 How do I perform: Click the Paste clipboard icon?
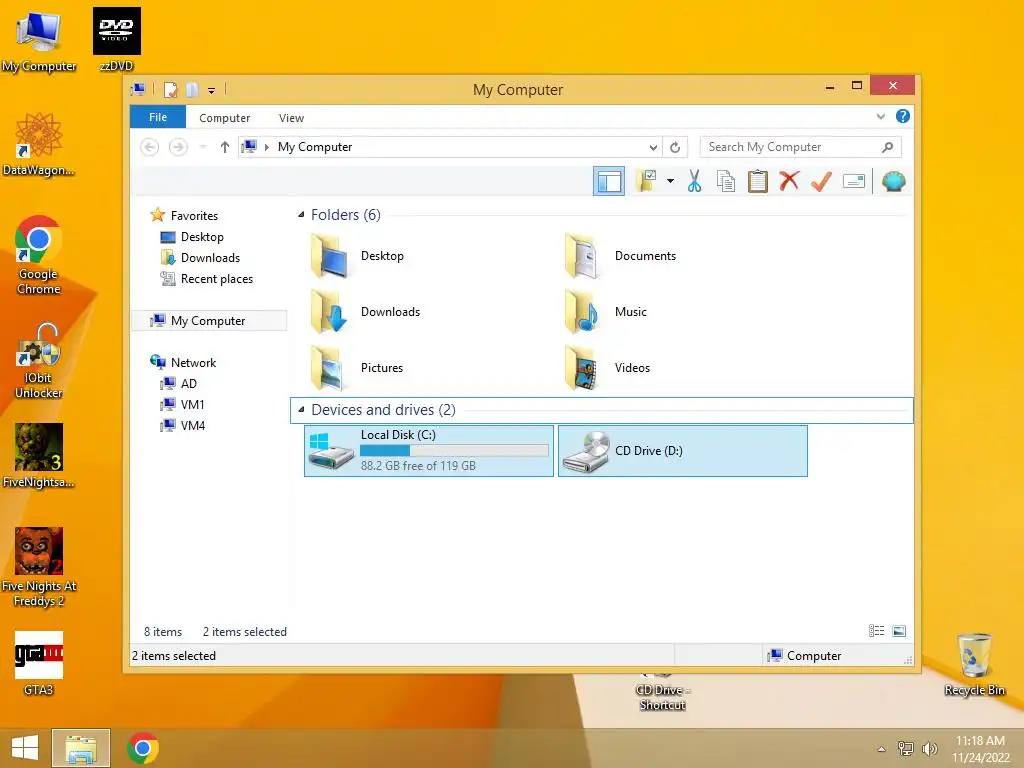point(758,181)
